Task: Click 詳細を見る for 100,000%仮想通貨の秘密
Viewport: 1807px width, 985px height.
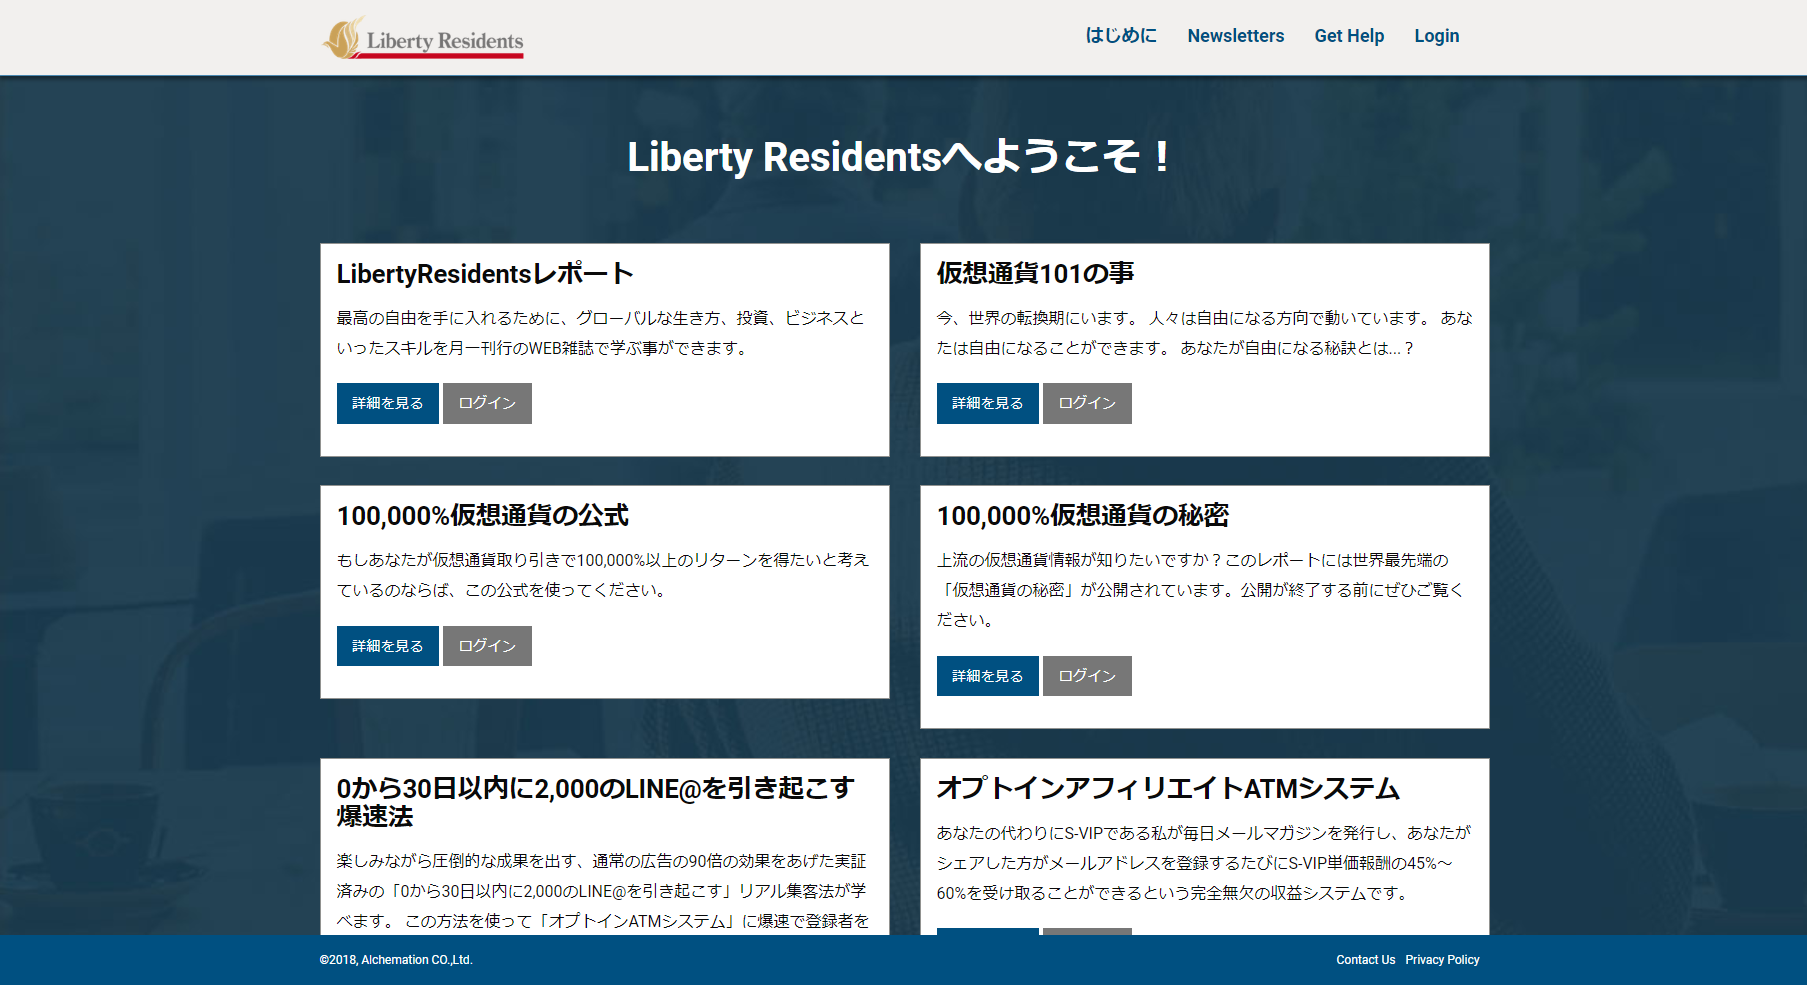Action: pos(988,676)
